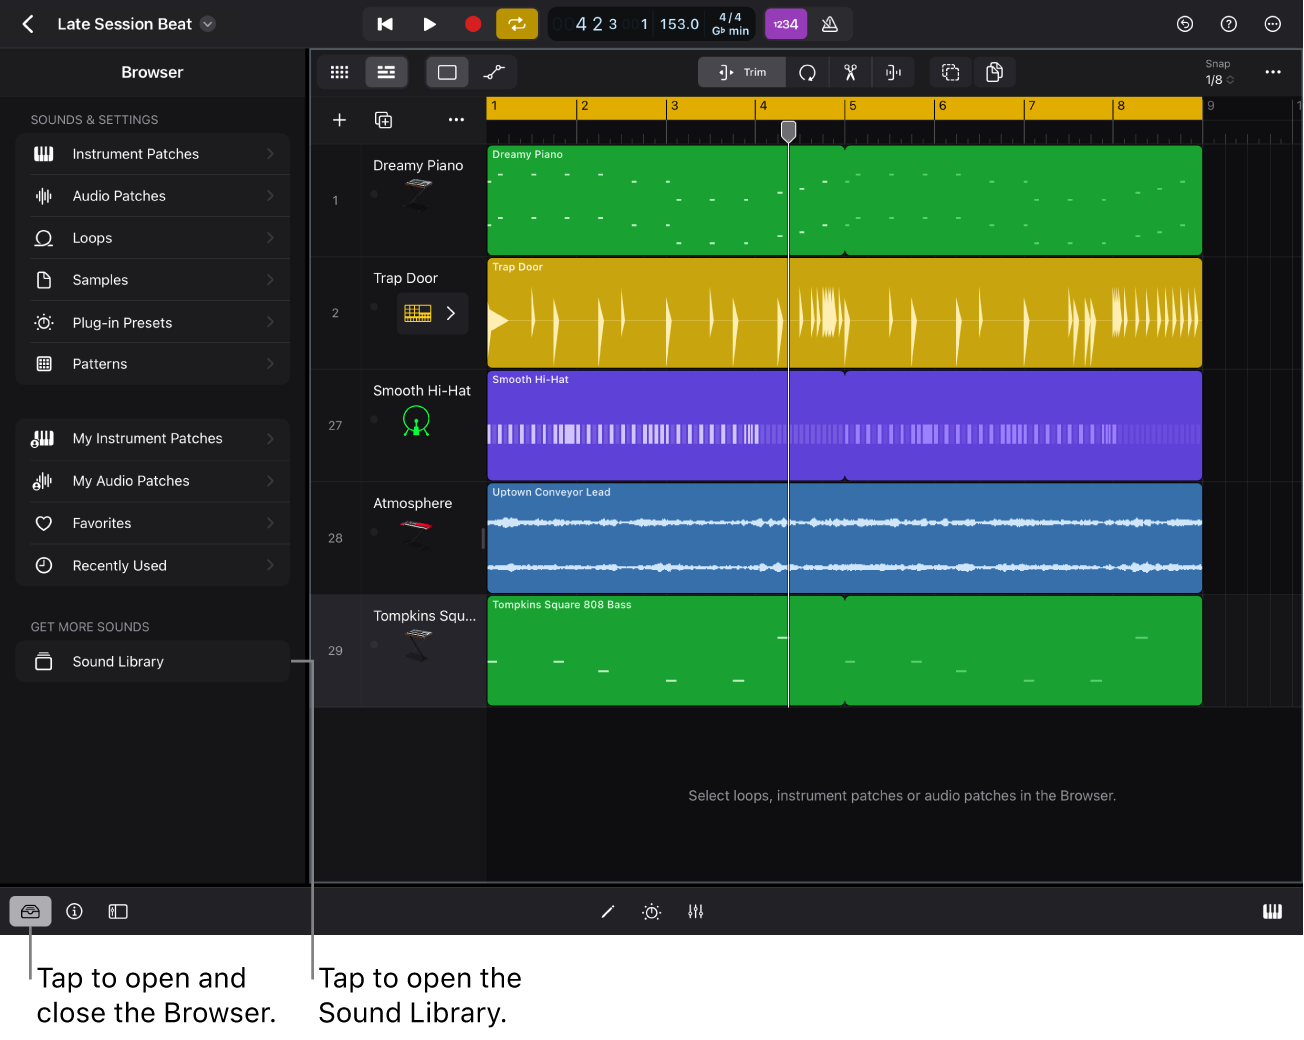Tap the Tompkins Square track instrument icon
This screenshot has width=1304, height=1040.
tap(419, 645)
